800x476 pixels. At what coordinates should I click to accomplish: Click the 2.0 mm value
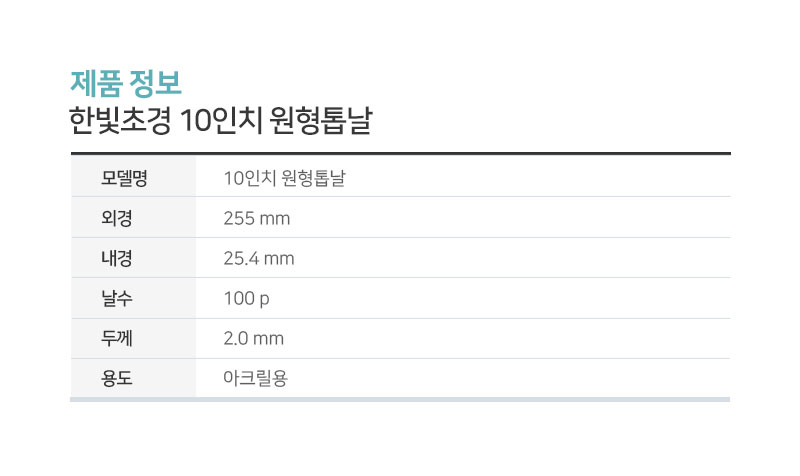tap(254, 338)
